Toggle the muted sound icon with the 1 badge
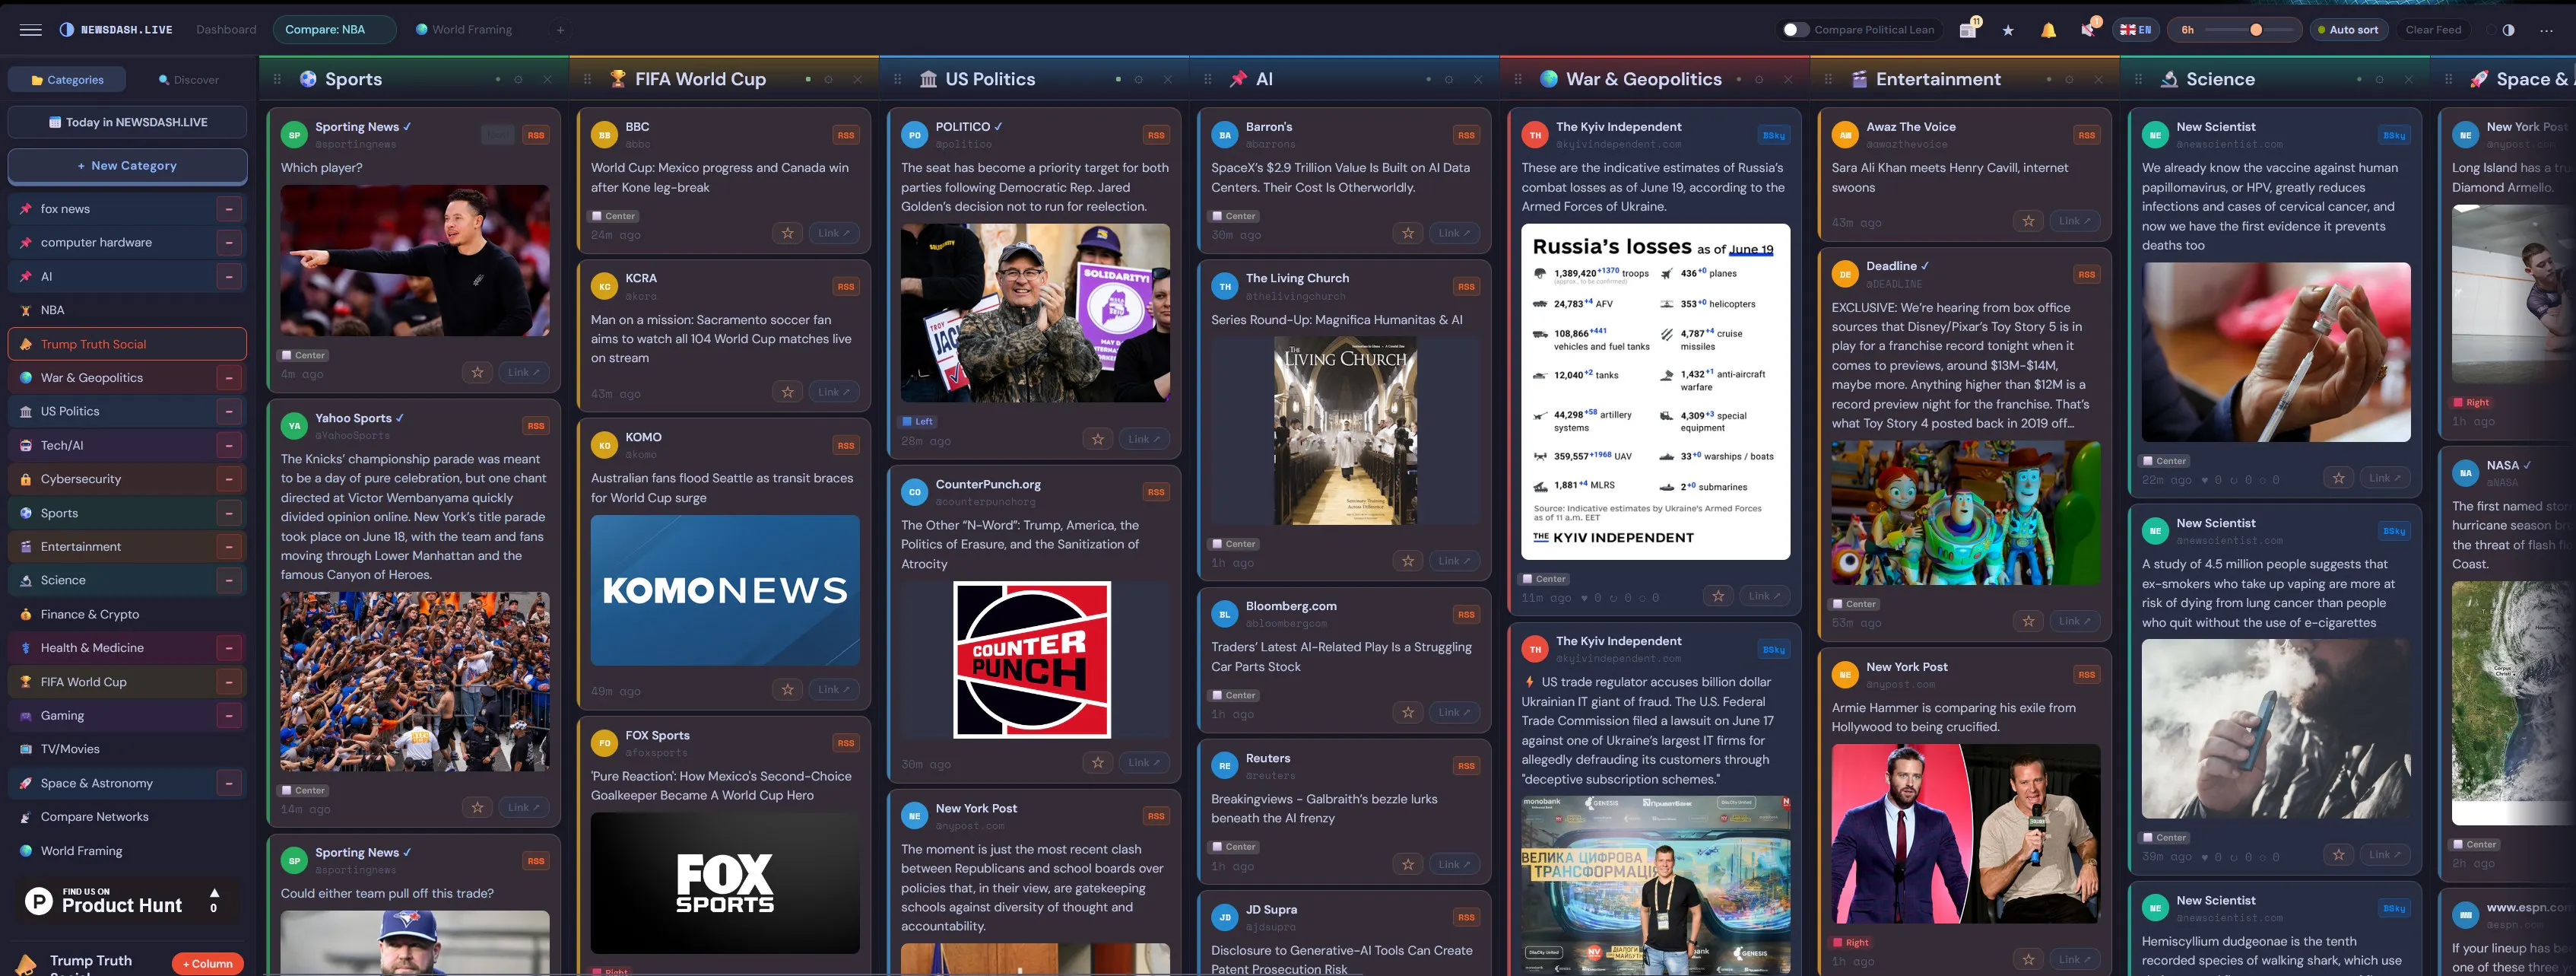This screenshot has height=976, width=2576. [2088, 30]
